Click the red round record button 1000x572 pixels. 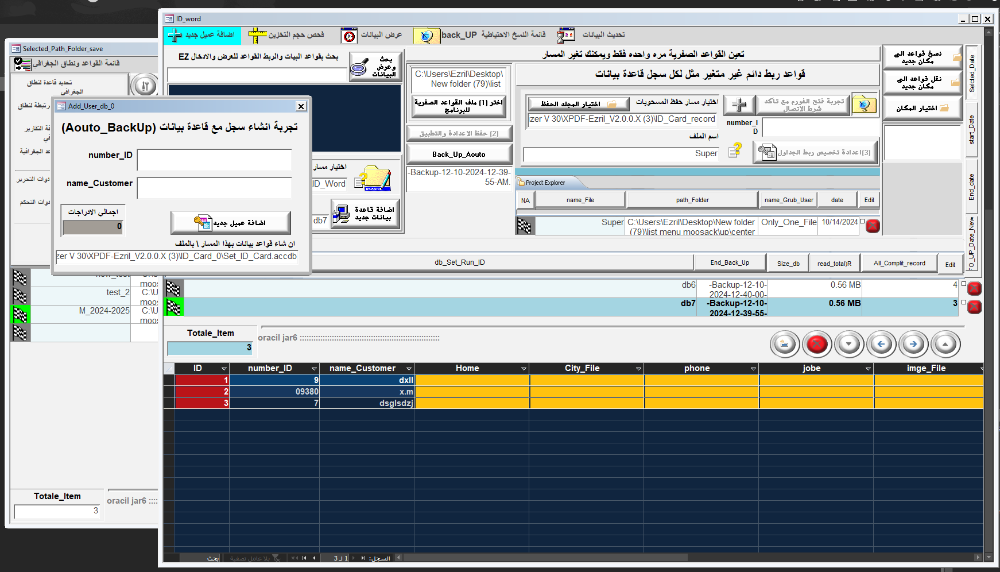point(818,344)
